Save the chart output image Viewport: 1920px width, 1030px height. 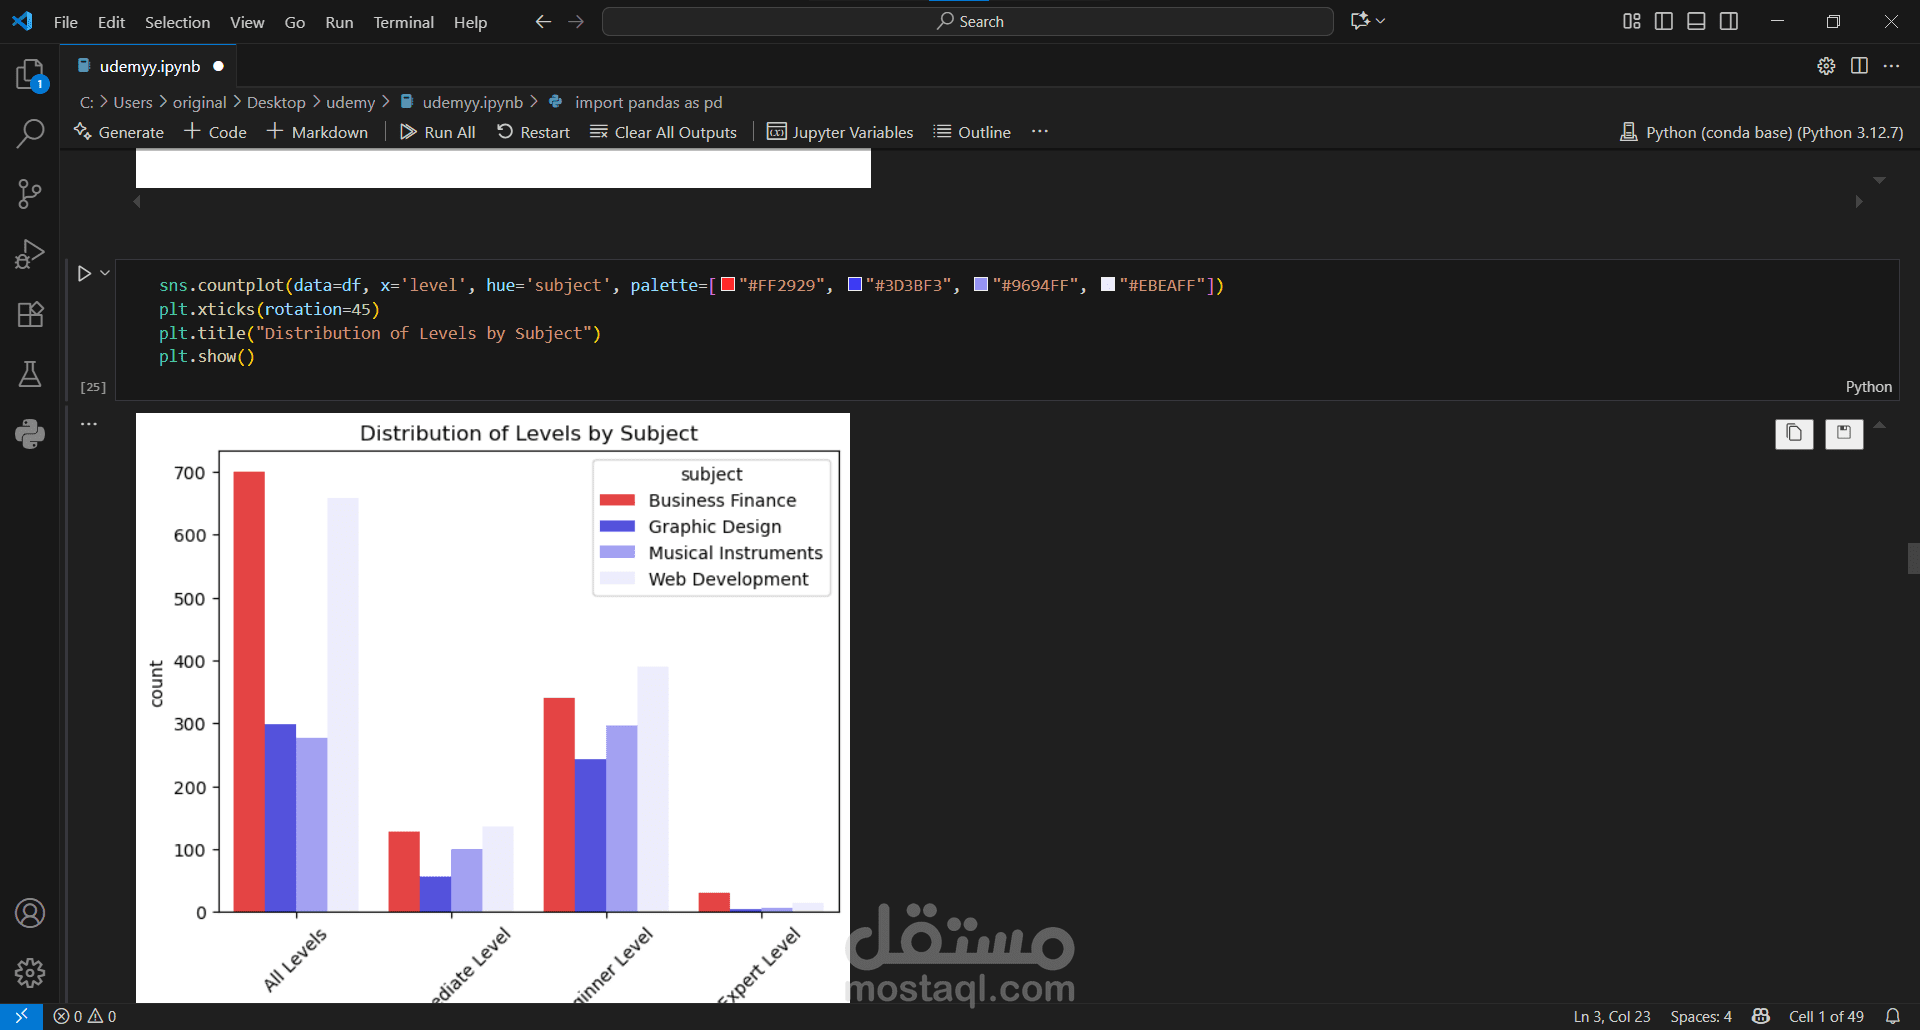coord(1844,433)
